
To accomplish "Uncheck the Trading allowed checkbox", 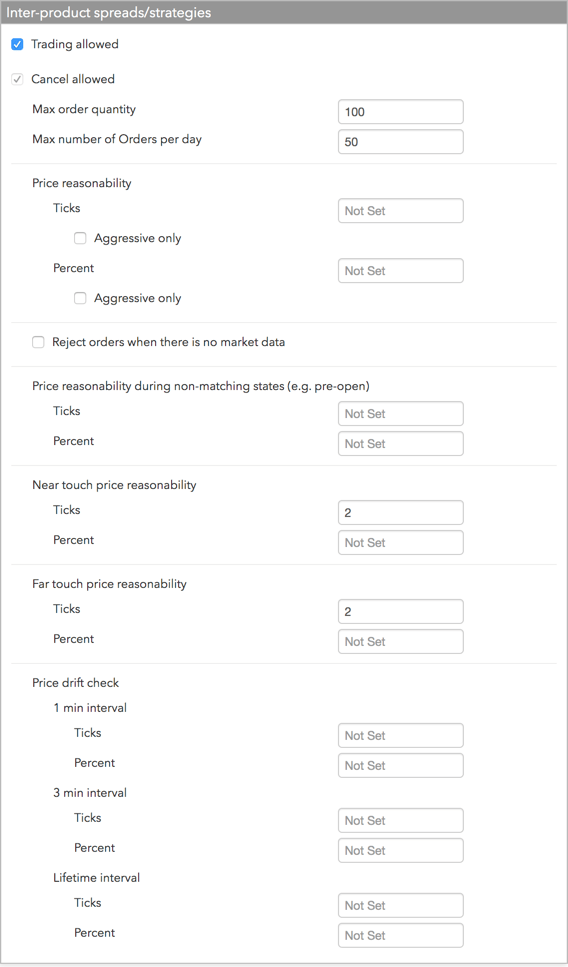I will (17, 44).
